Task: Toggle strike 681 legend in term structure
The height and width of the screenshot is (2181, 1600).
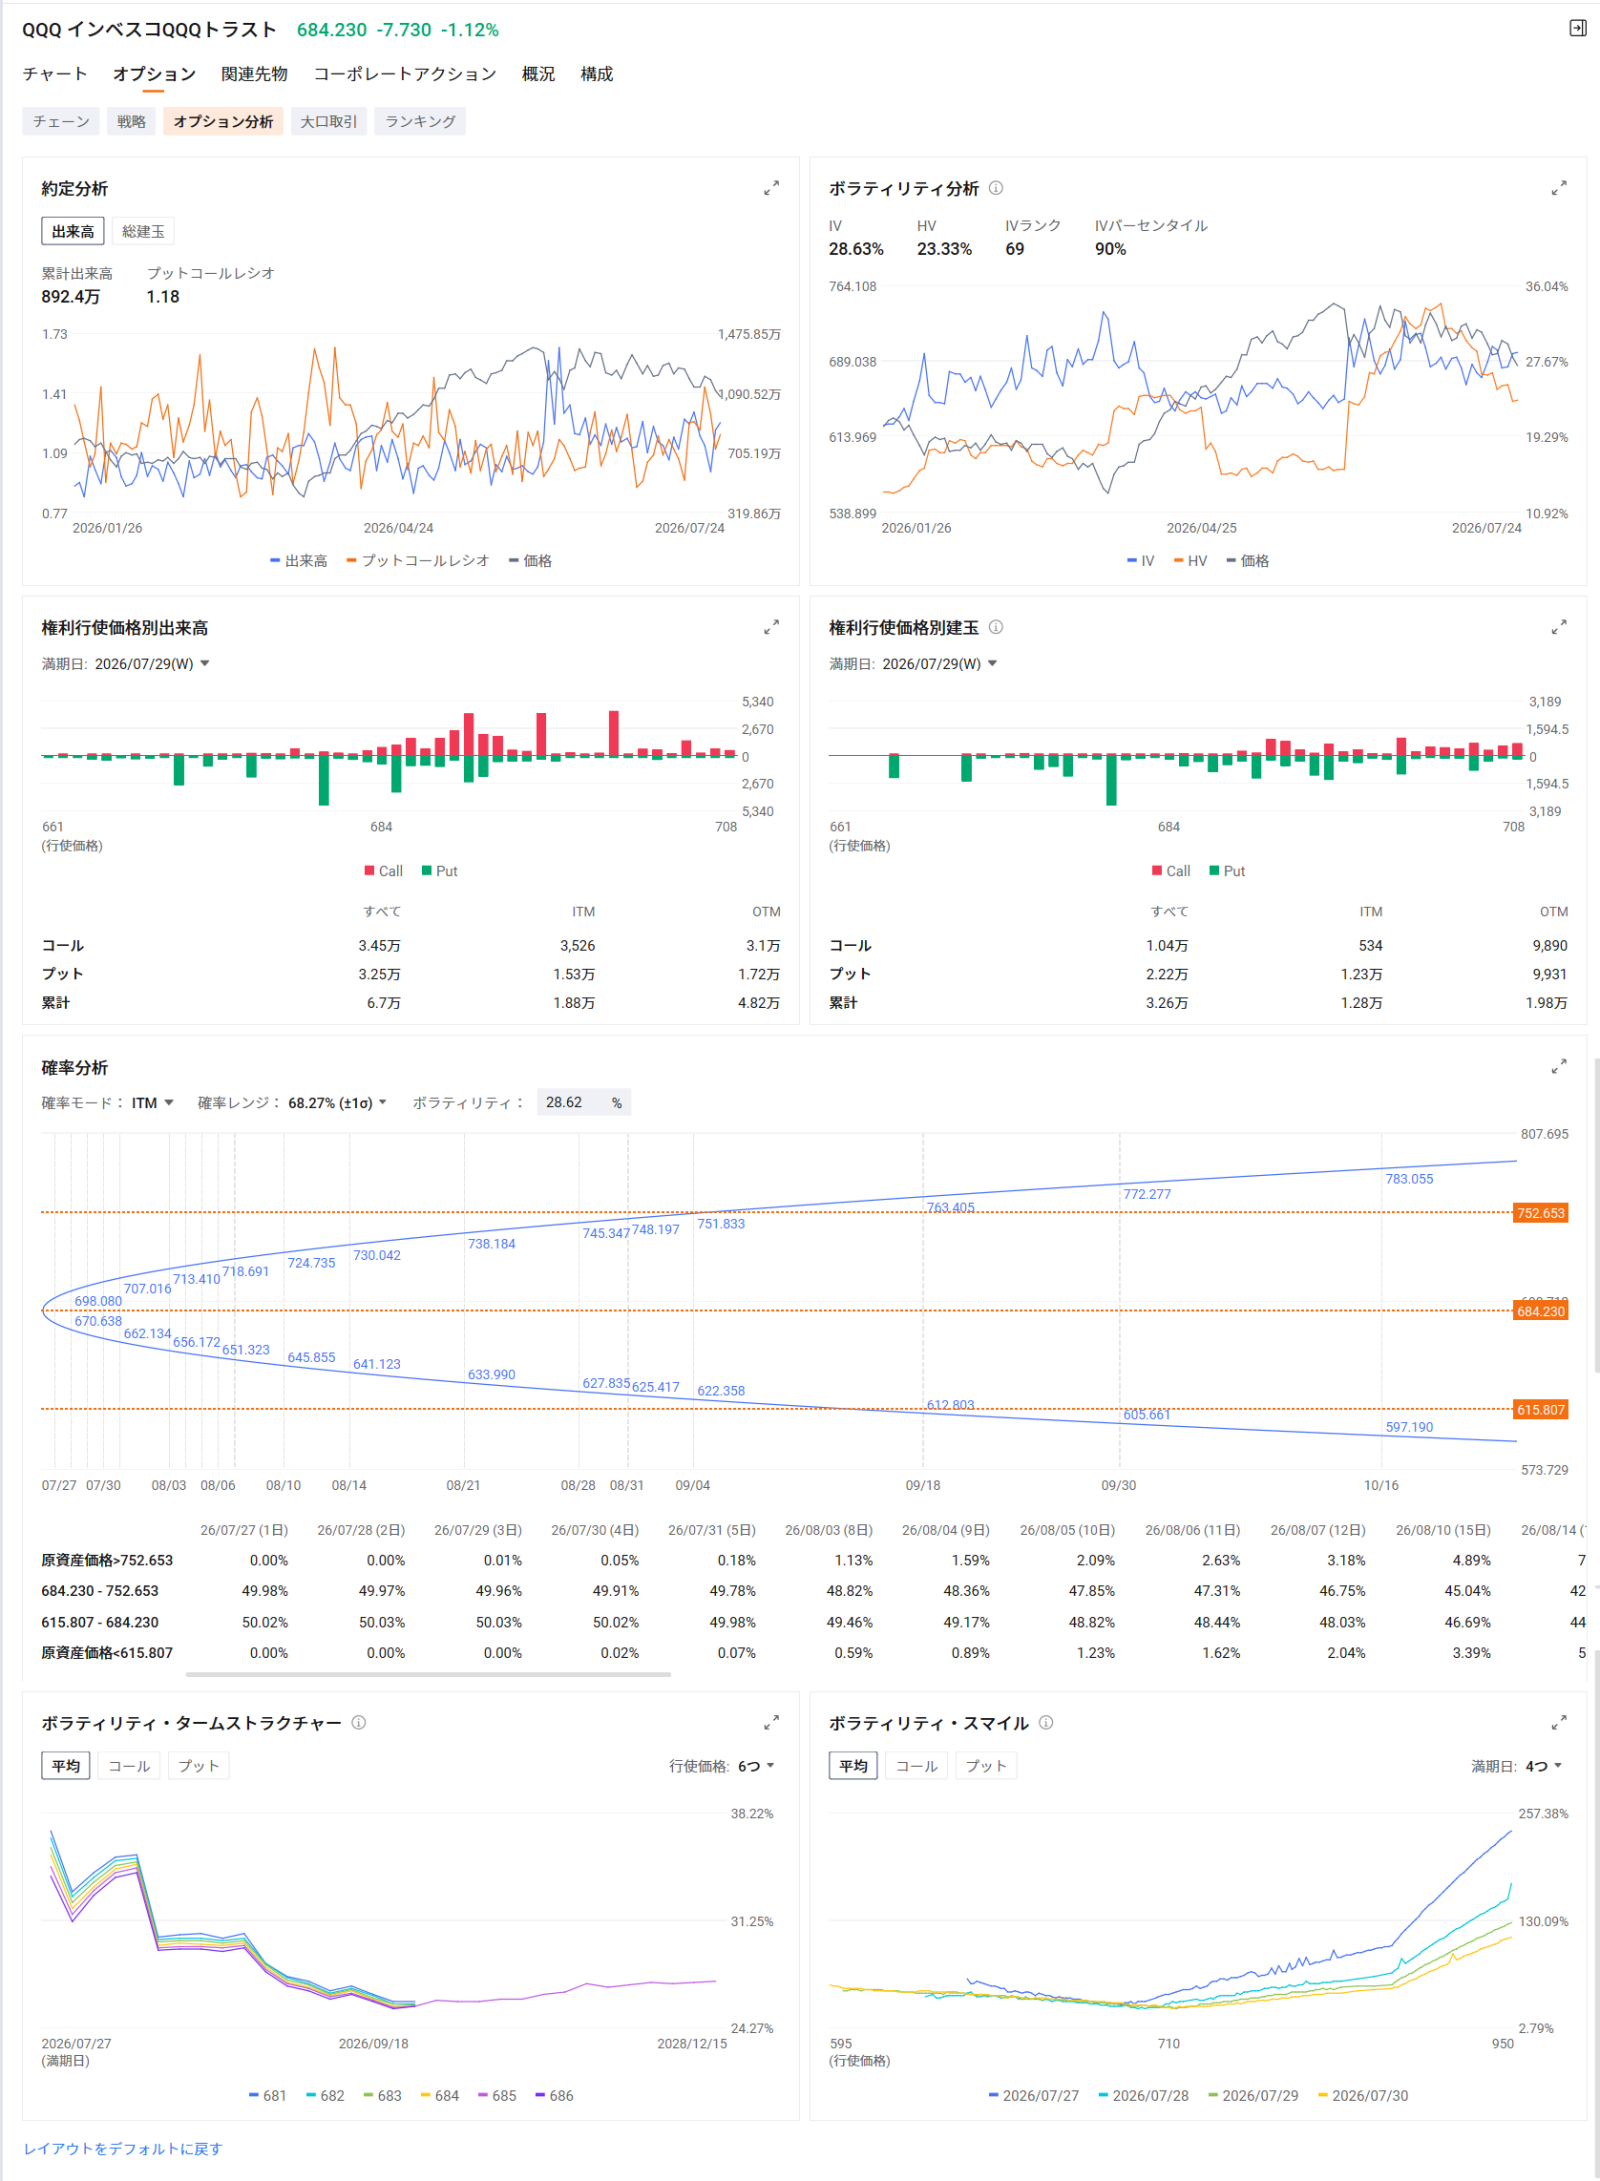Action: coord(268,2096)
